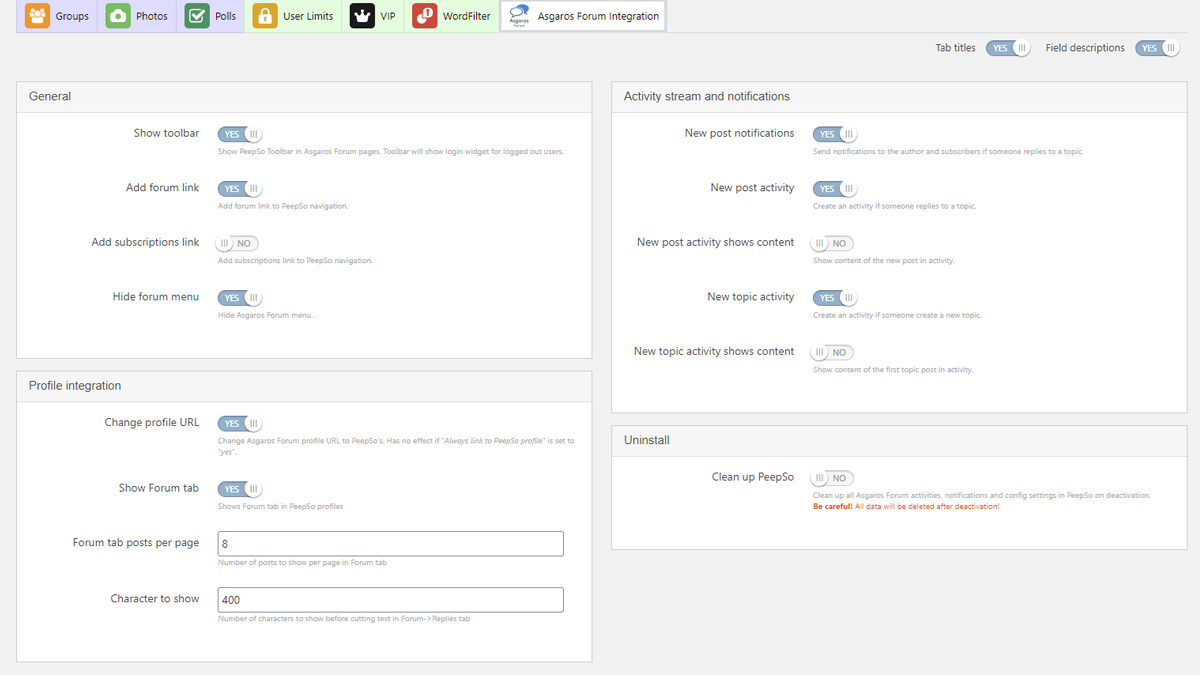Disable the Show toolbar switch
Viewport: 1200px width, 675px height.
tap(240, 134)
